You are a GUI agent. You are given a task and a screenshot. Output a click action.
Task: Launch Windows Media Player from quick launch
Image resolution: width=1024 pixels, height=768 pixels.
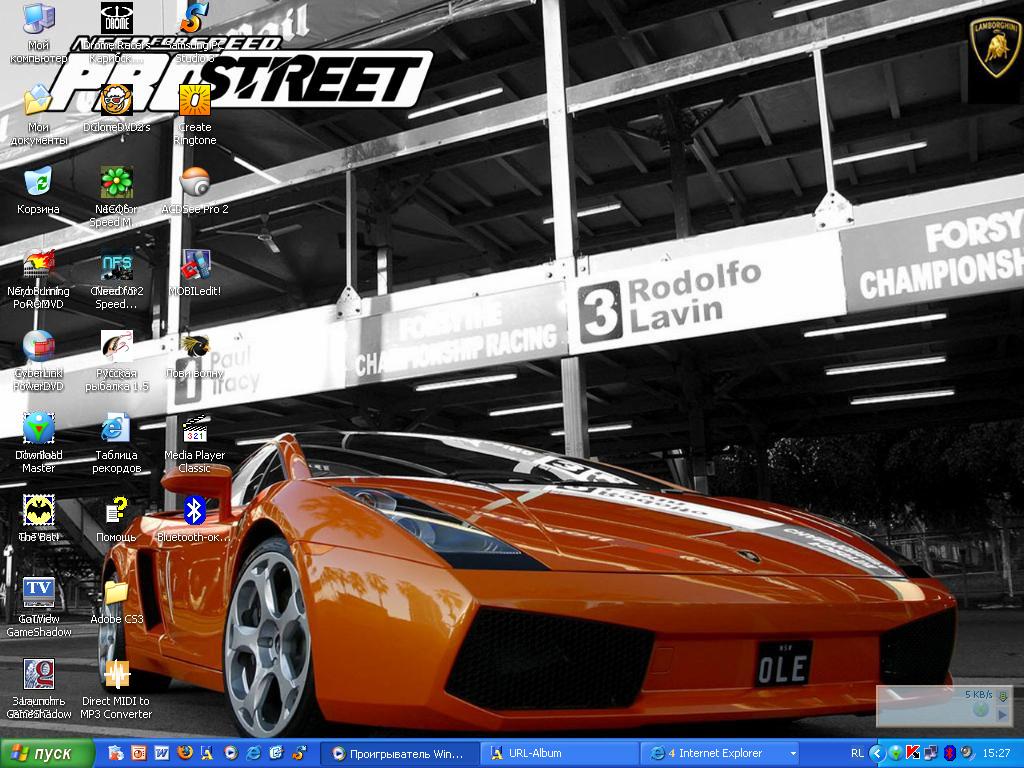pos(231,754)
